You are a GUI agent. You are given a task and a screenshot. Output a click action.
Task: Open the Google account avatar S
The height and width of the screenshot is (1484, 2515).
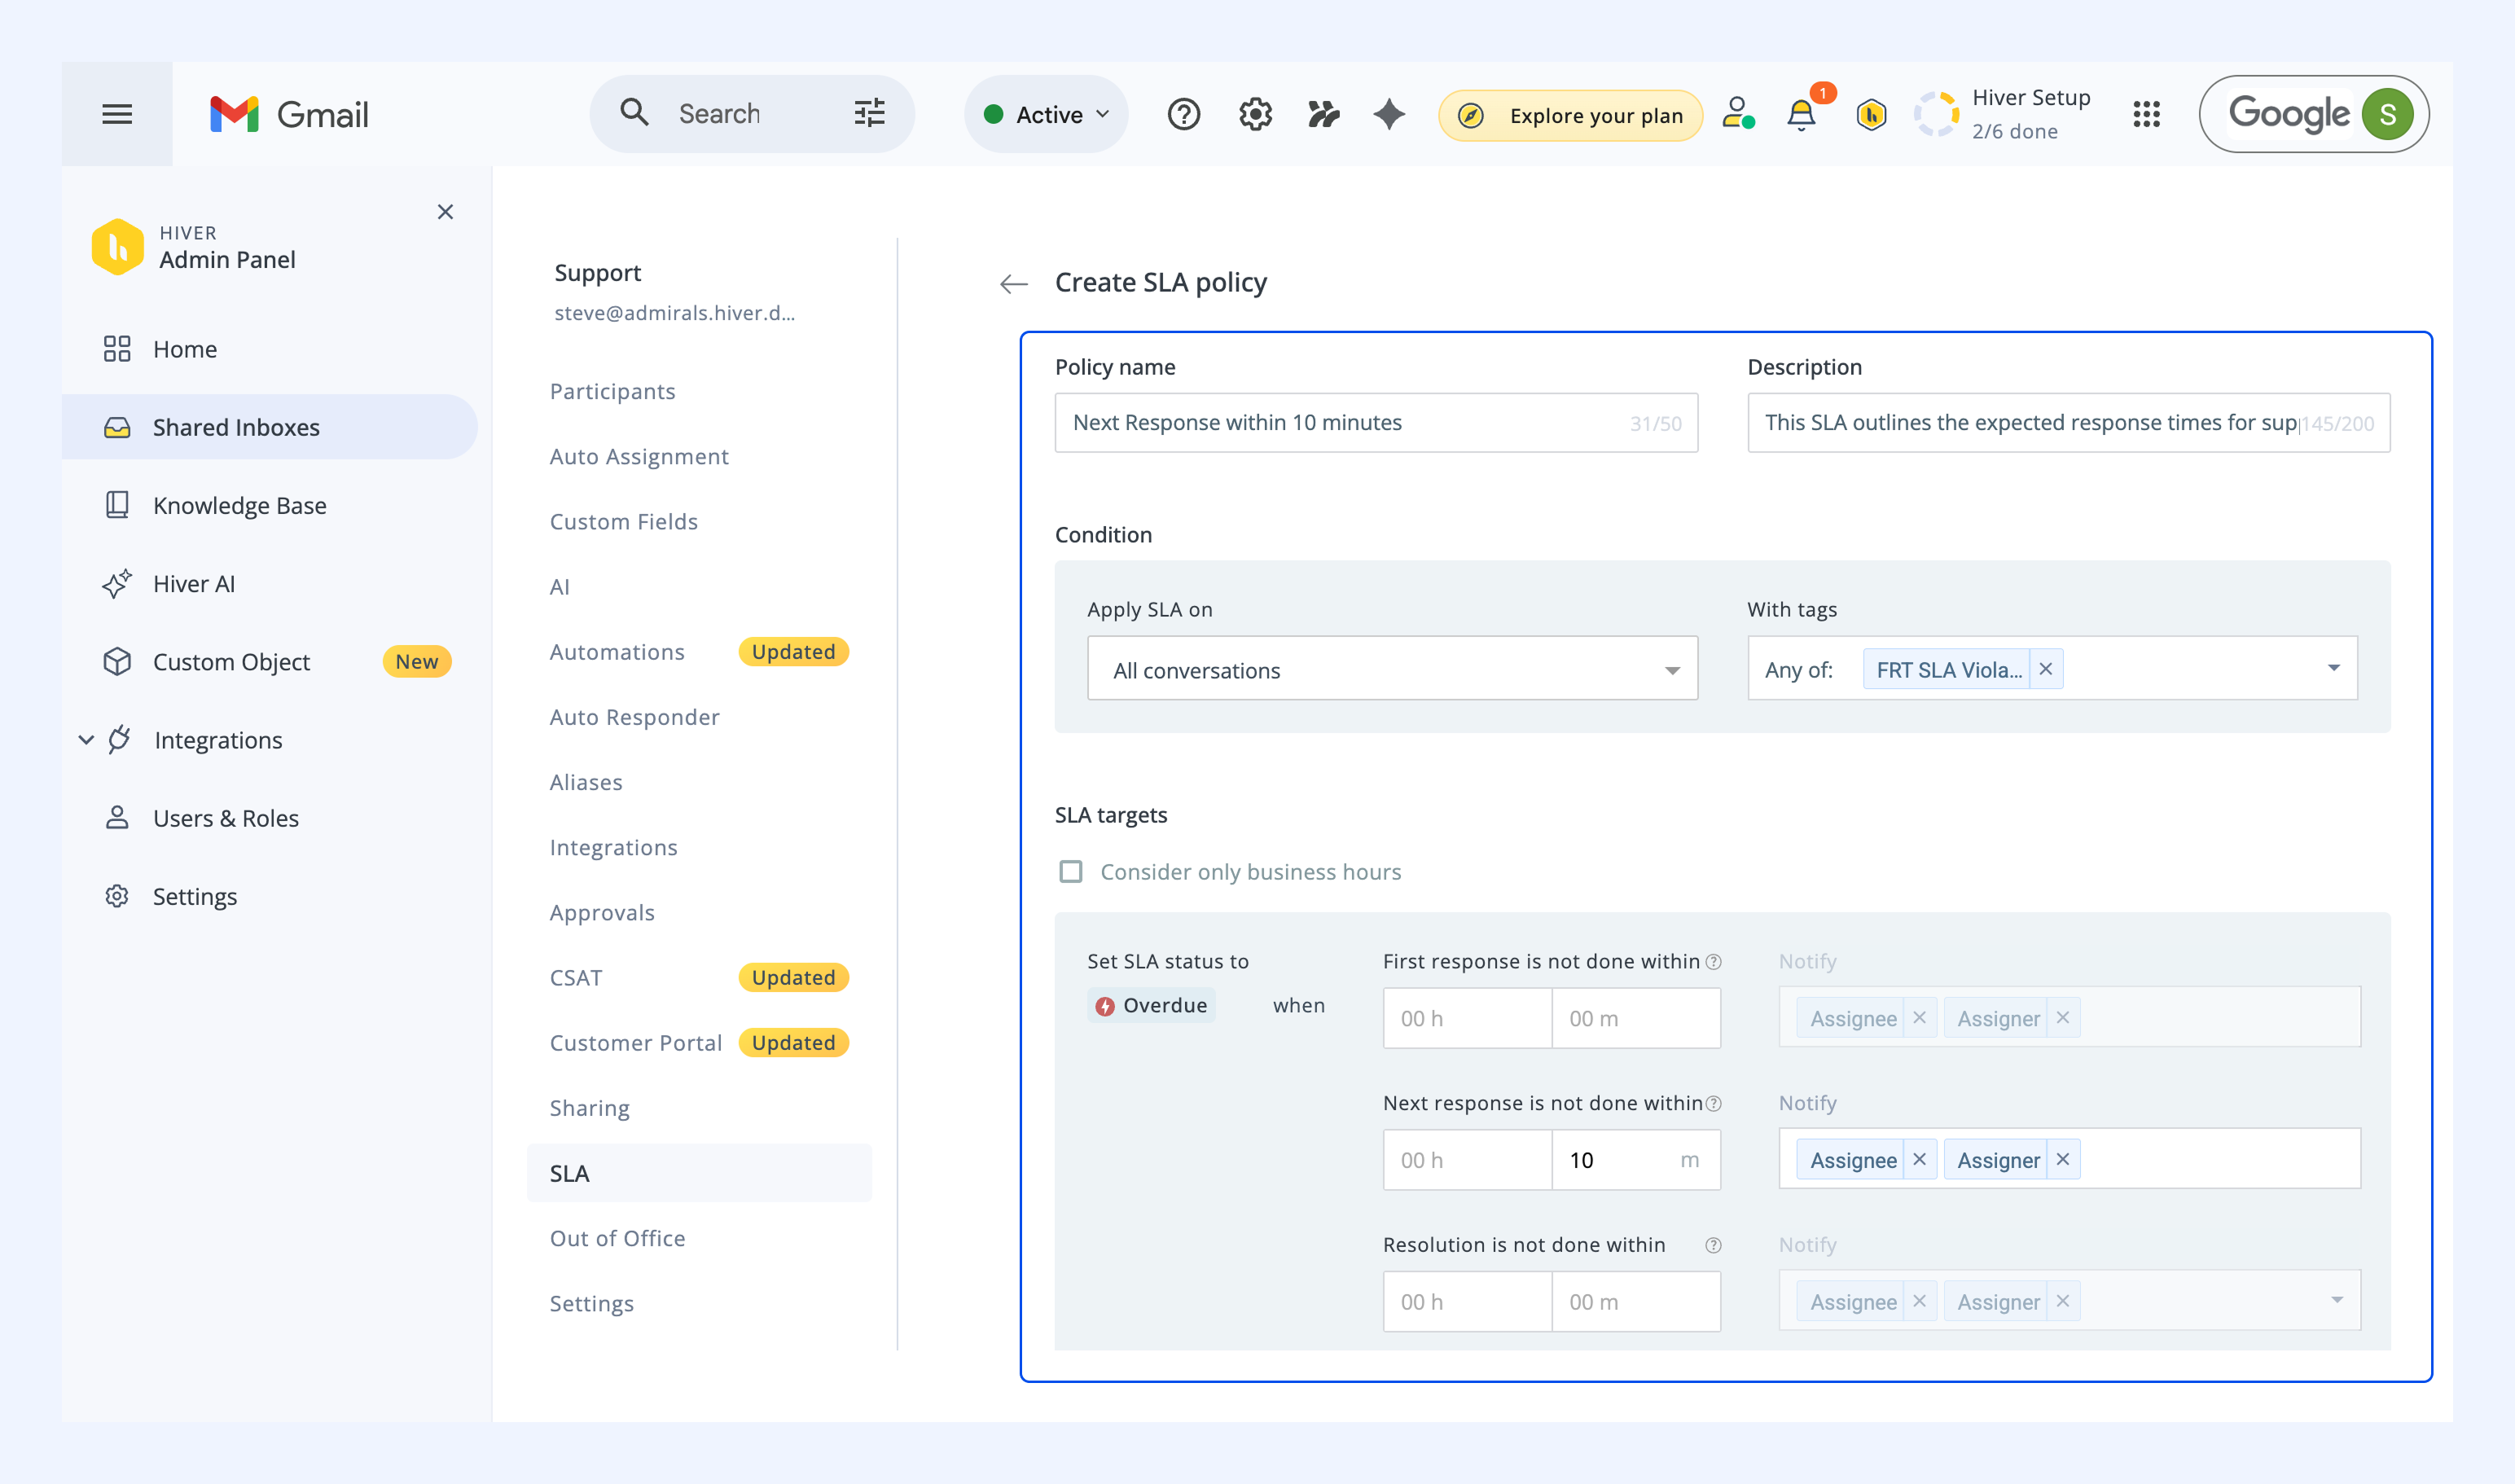point(2387,114)
